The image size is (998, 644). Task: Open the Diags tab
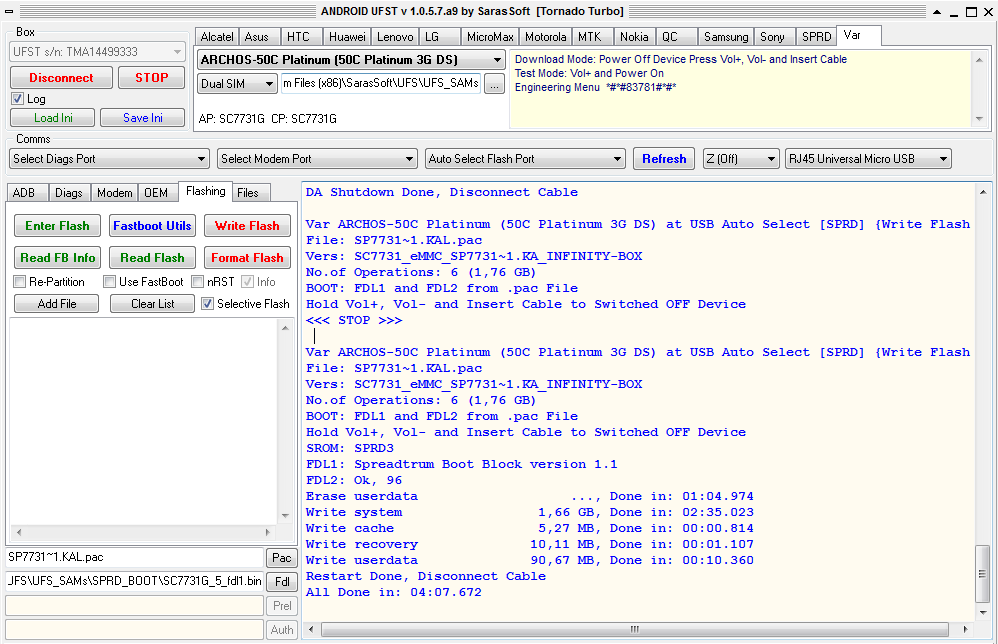click(x=69, y=193)
